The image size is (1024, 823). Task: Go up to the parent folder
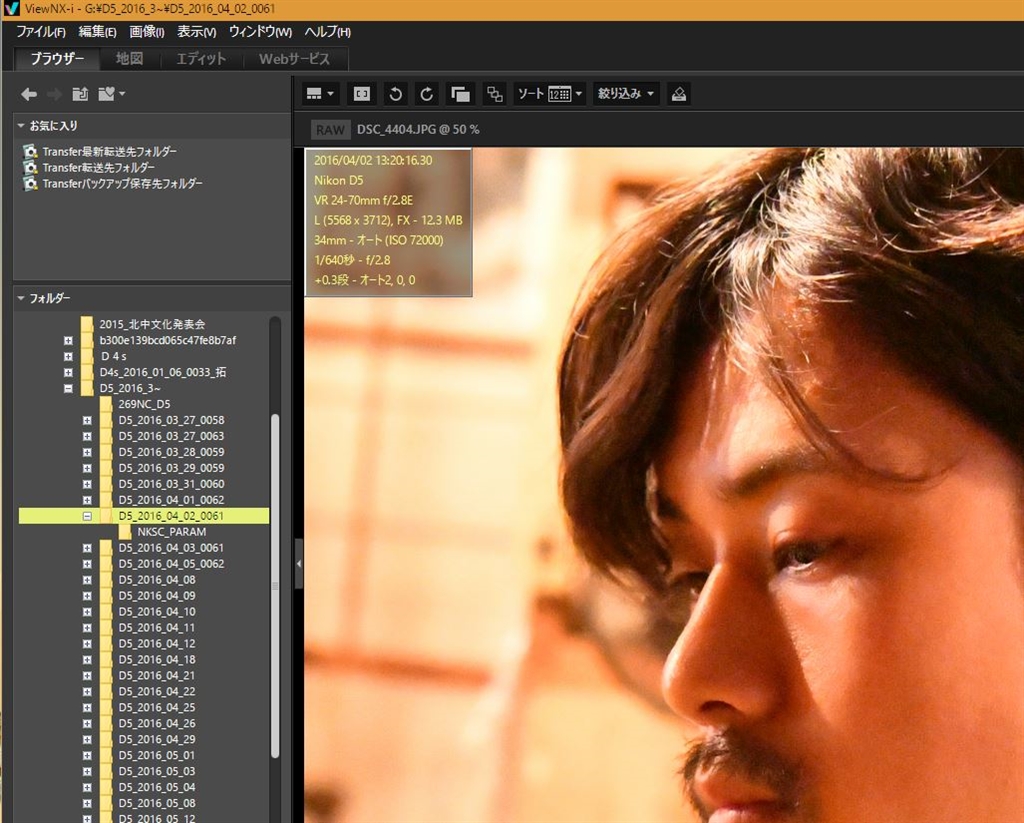(x=80, y=94)
